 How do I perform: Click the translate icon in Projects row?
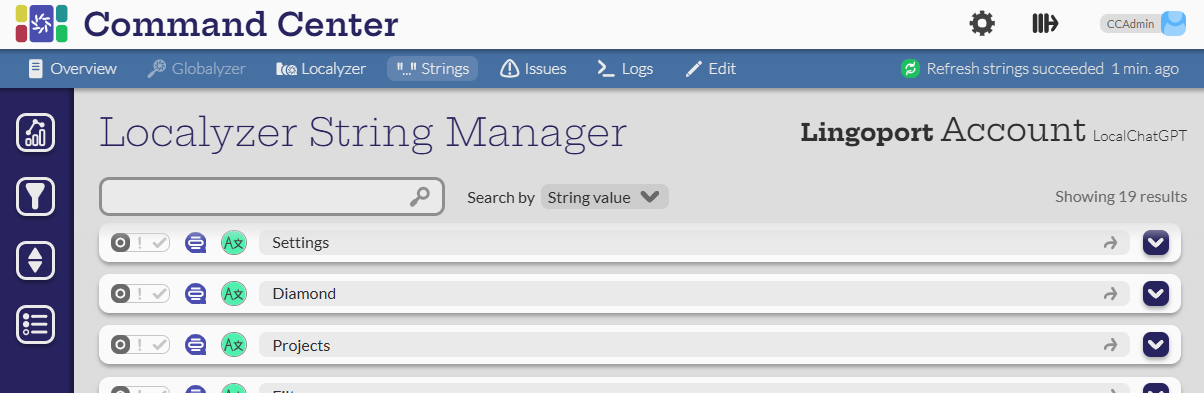[x=233, y=345]
